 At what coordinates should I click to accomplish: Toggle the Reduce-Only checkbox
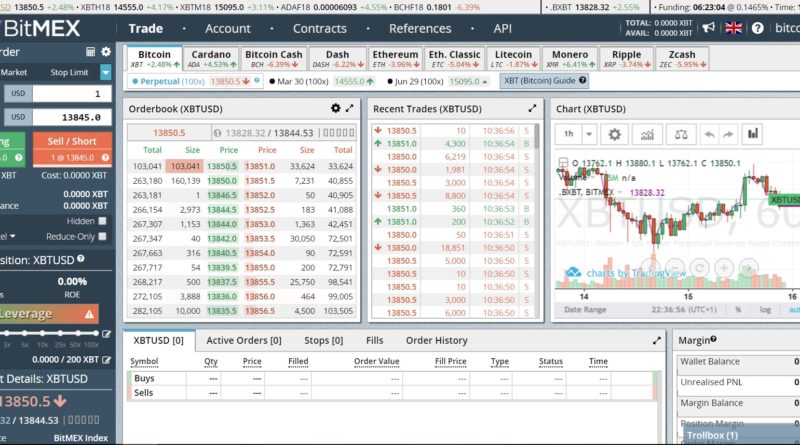102,236
